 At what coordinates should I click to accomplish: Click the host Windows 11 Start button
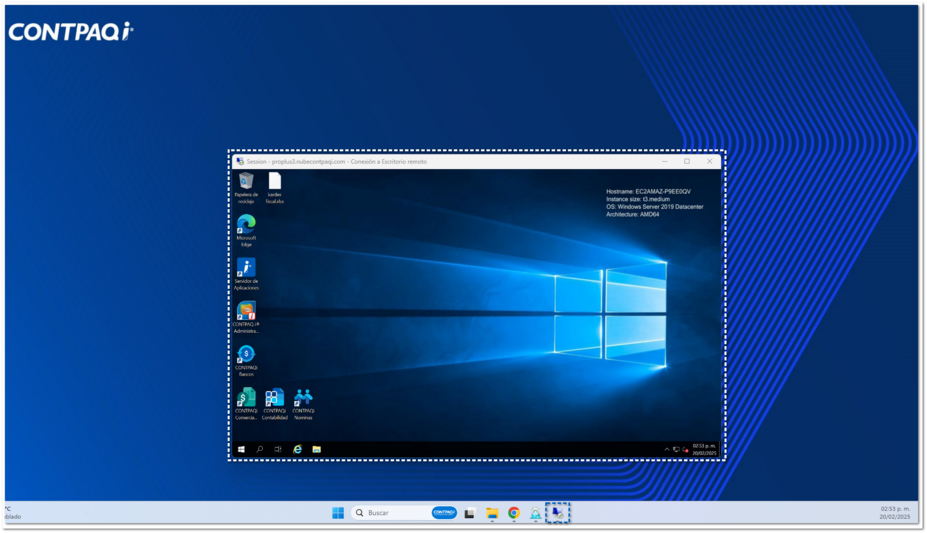pyautogui.click(x=338, y=513)
